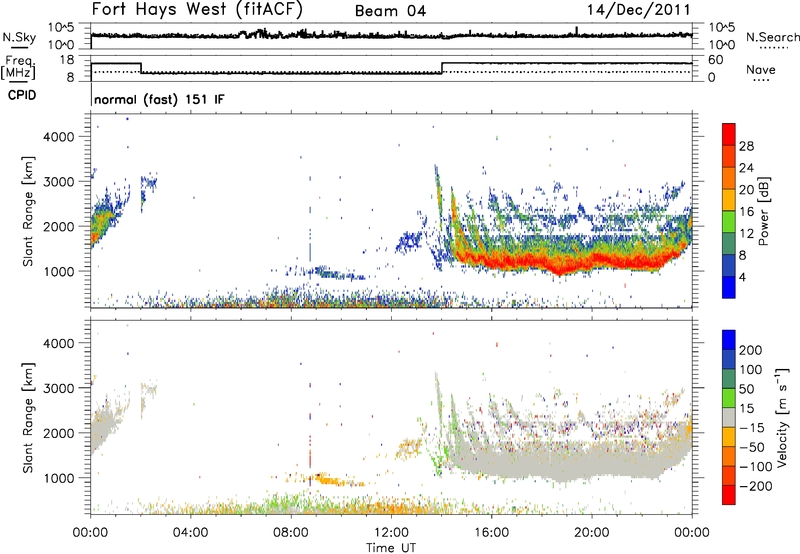800x554 pixels.
Task: Click the '16:00' time axis tick label
Action: tap(491, 533)
